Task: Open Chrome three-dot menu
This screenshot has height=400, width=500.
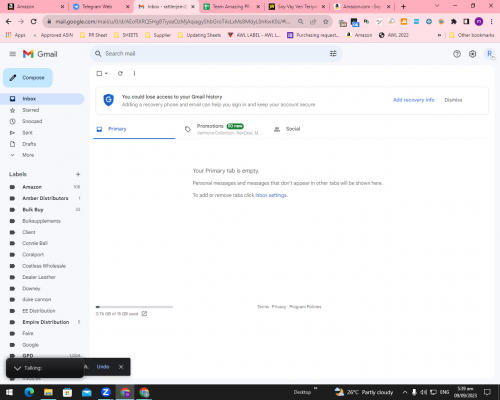Action: coord(491,21)
